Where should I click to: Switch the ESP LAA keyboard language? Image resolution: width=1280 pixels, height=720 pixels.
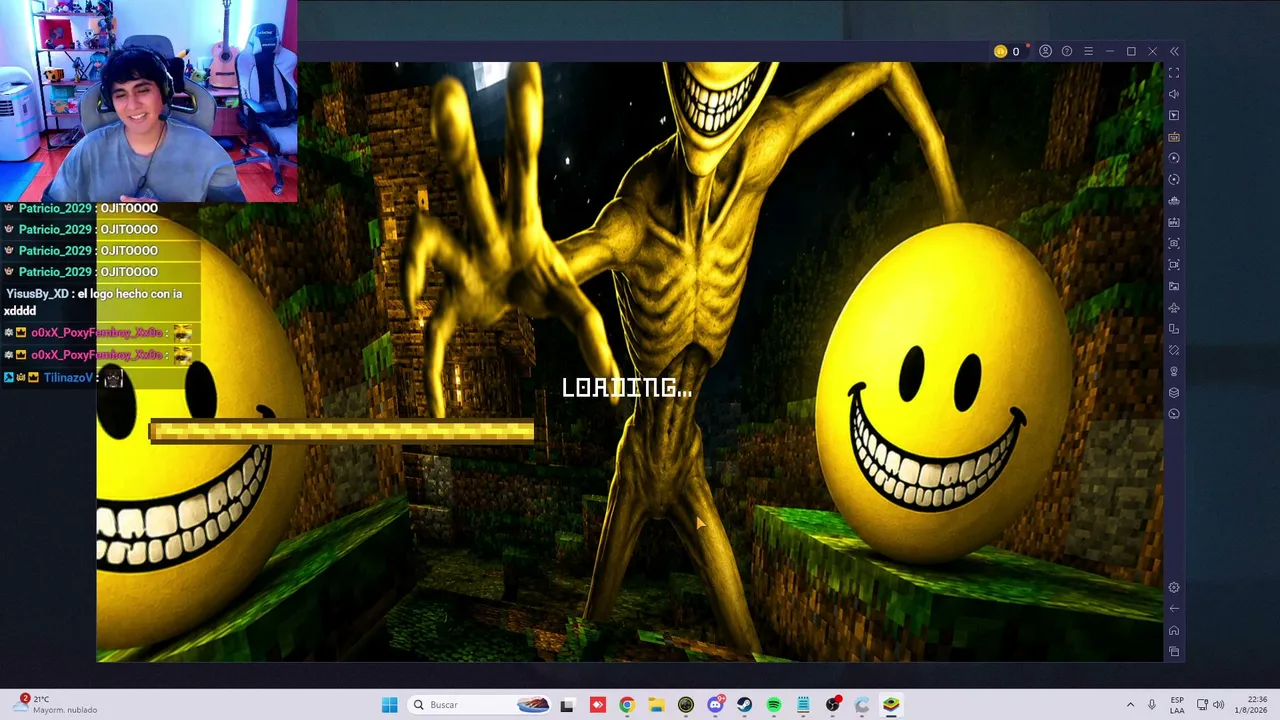pos(1177,705)
